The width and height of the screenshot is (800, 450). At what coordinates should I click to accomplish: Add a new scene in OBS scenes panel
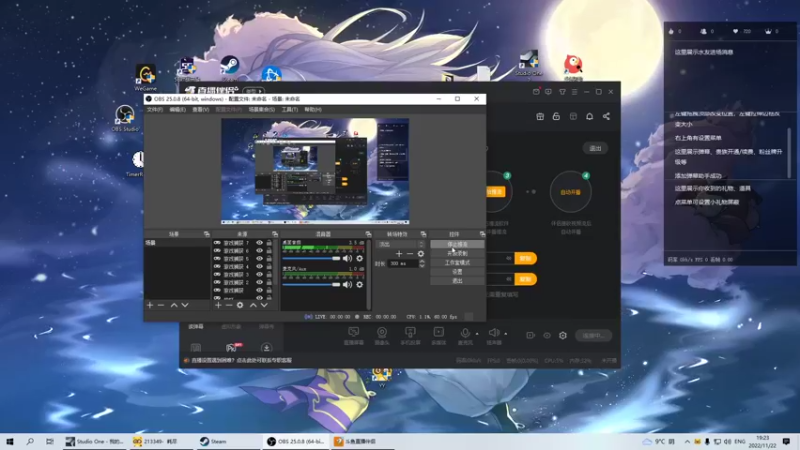pos(150,305)
